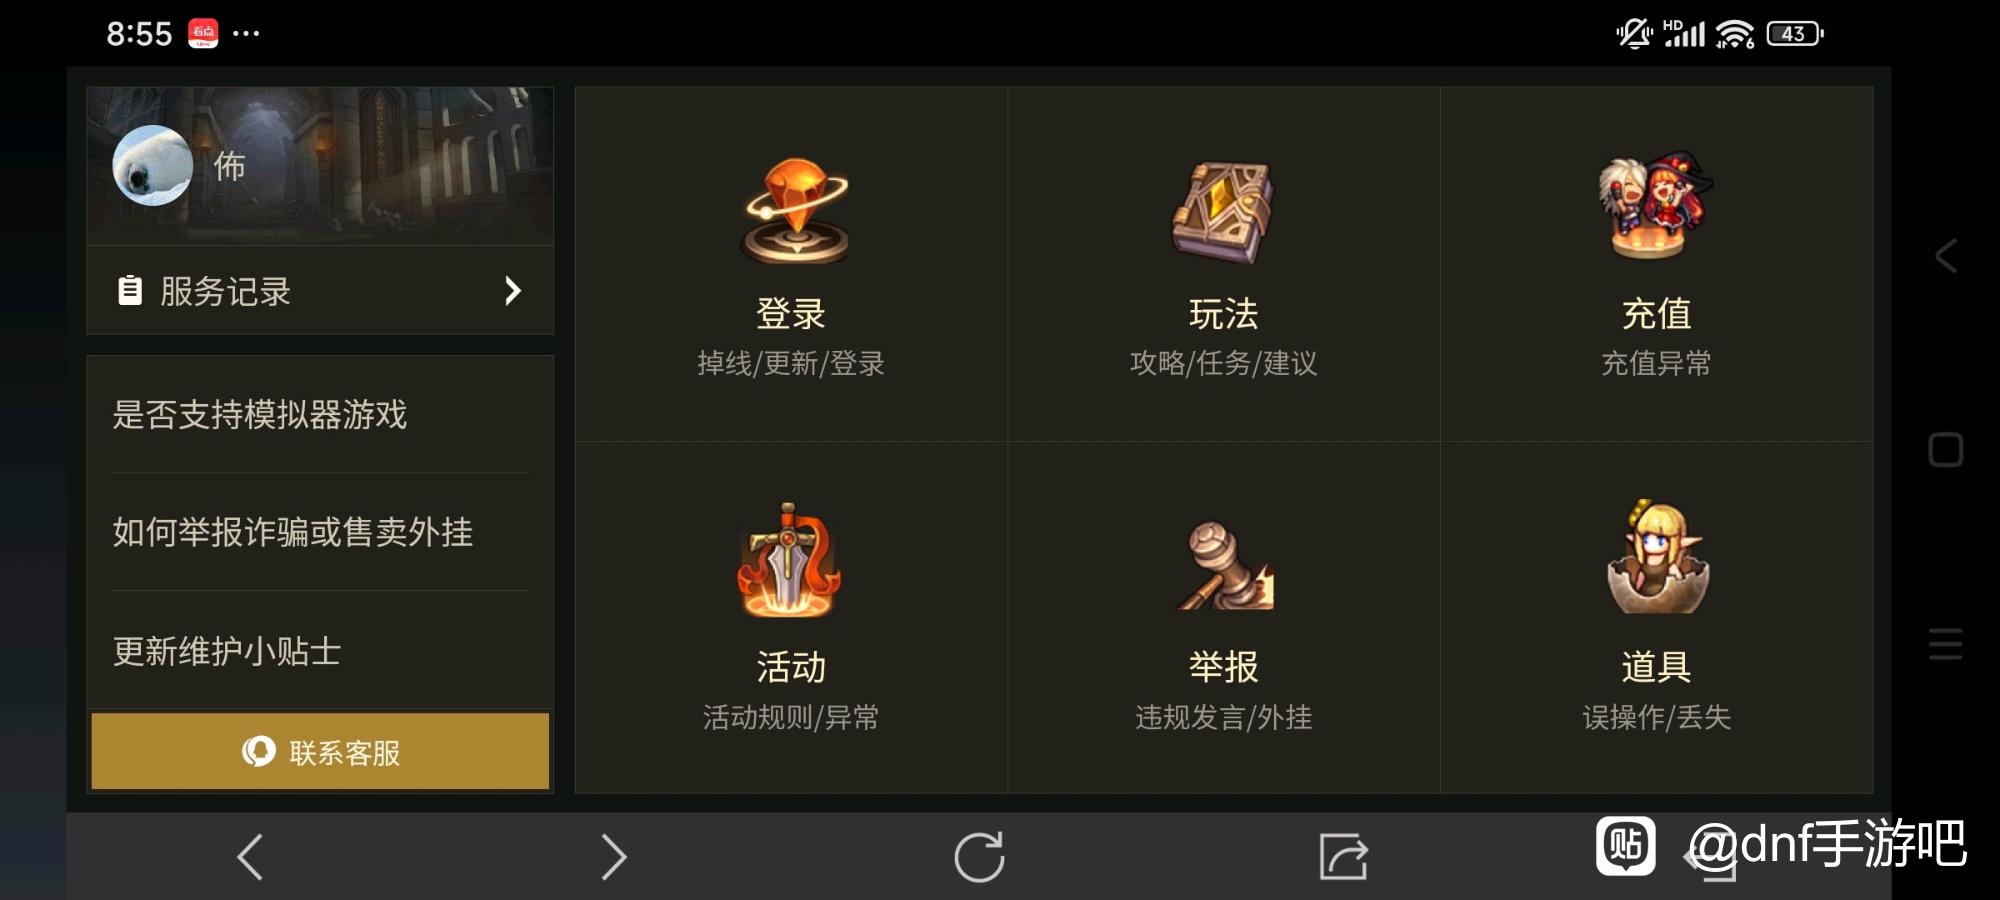
Task: Open the 登录 login help category
Action: (x=791, y=265)
